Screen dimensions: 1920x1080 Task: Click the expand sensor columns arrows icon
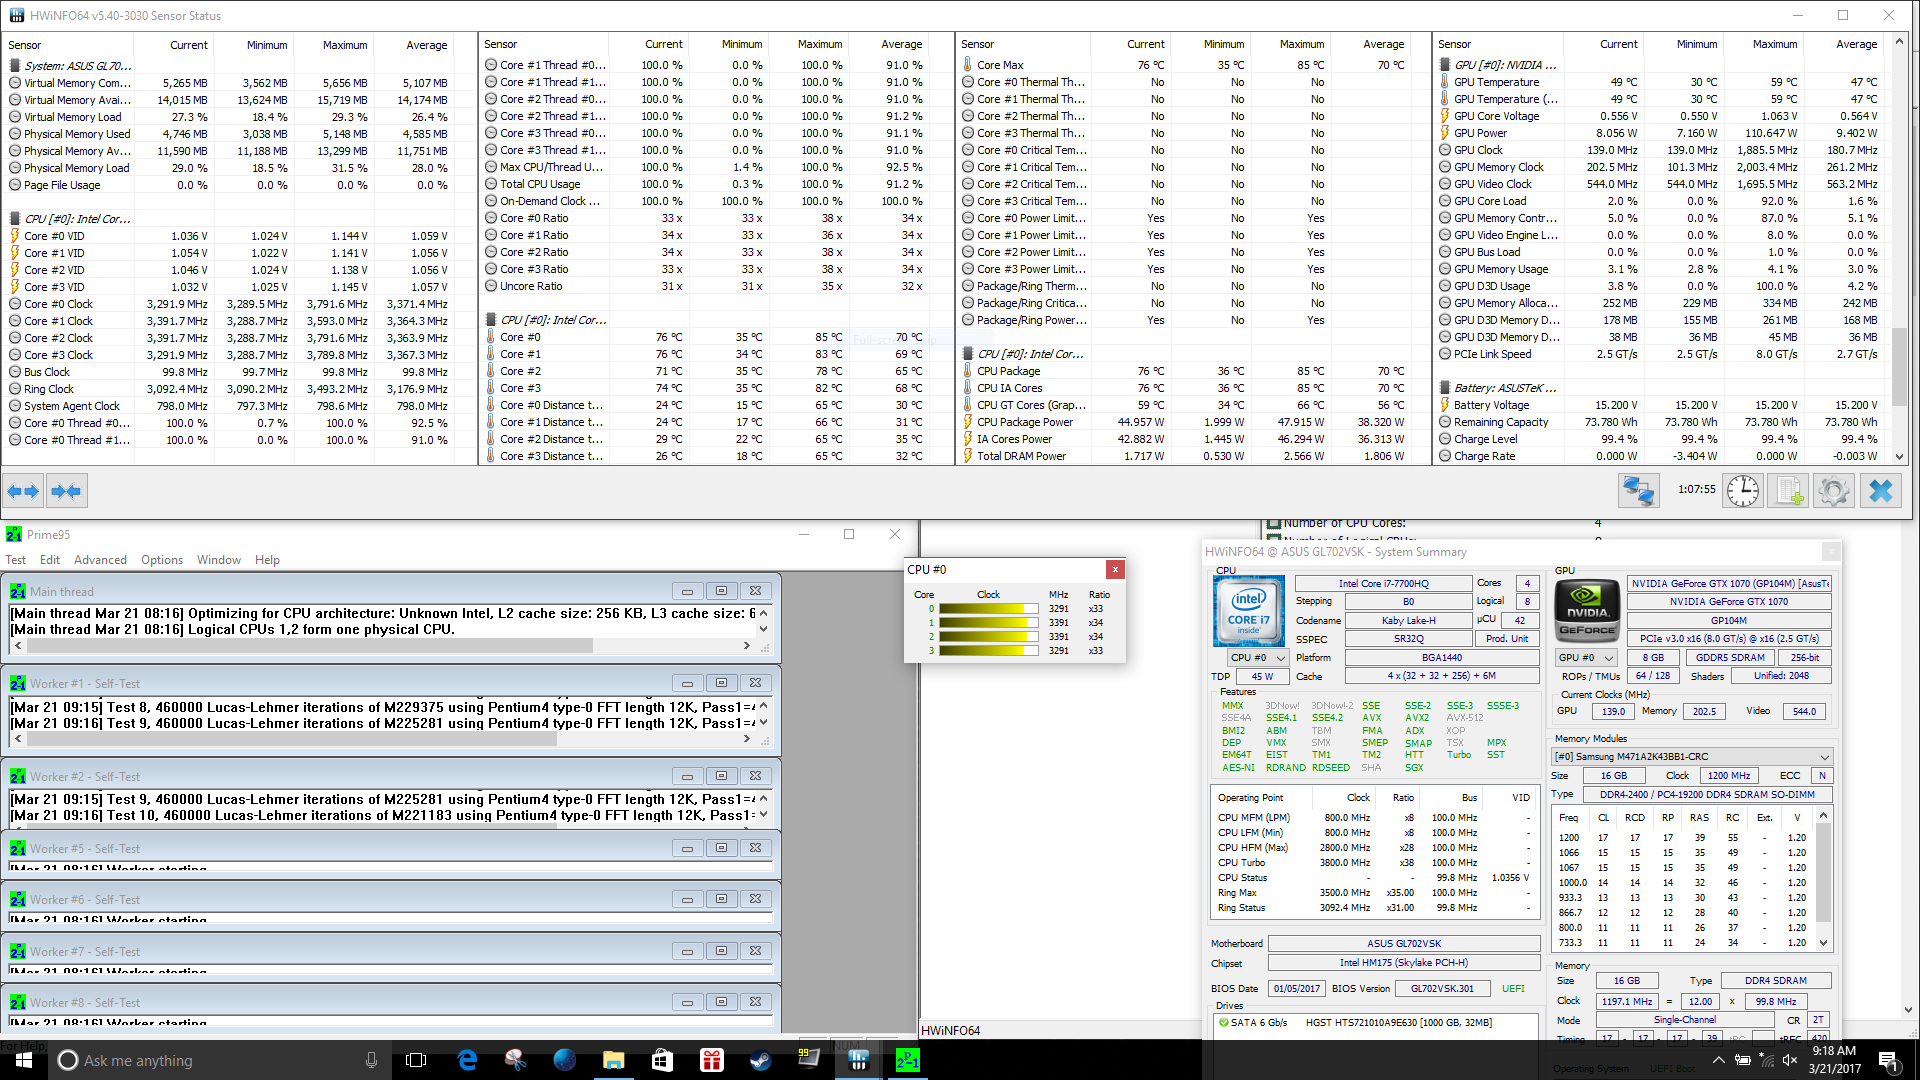(x=23, y=491)
